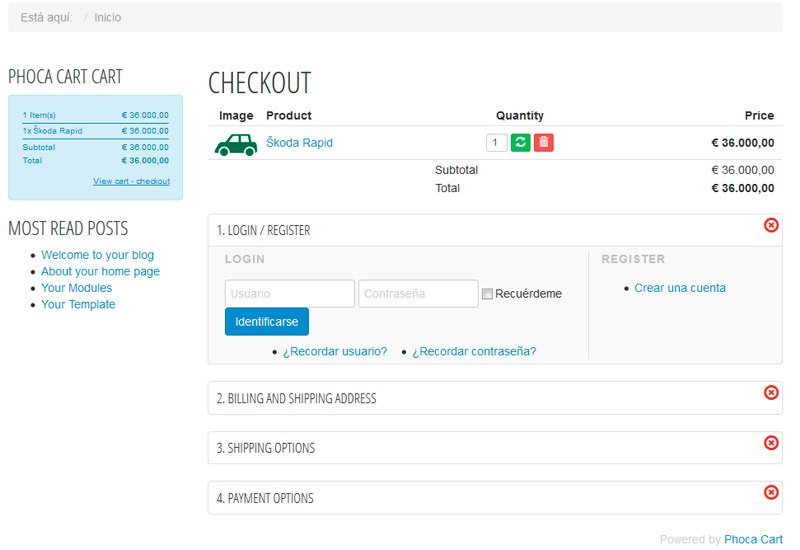The height and width of the screenshot is (550, 800).
Task: Click the Price column header
Action: click(x=759, y=115)
